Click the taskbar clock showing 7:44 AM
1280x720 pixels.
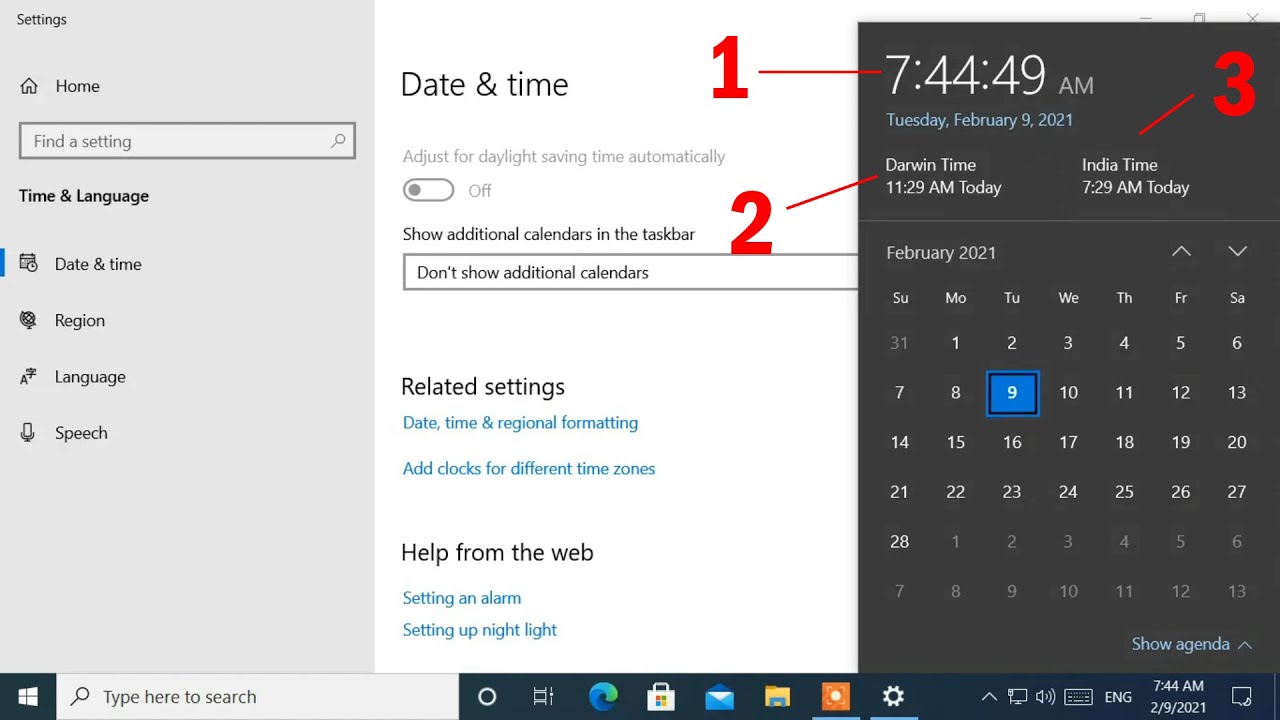pos(1179,696)
